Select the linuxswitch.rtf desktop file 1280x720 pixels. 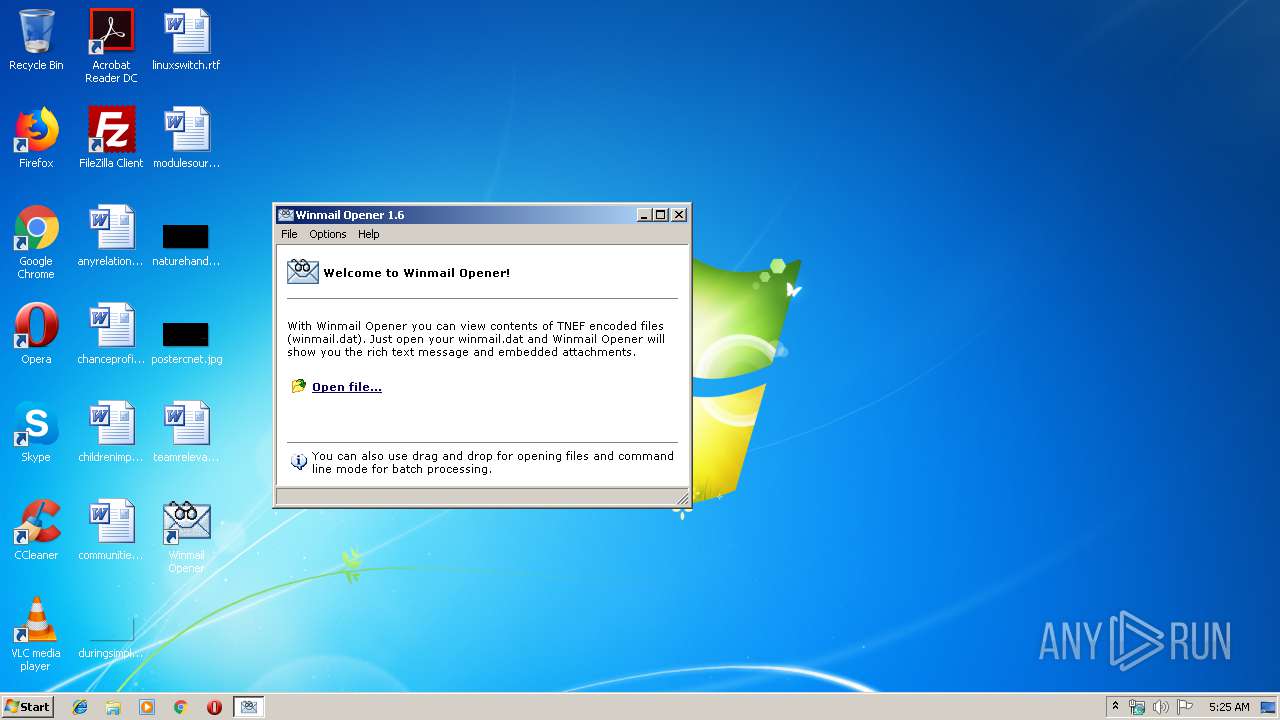pyautogui.click(x=186, y=40)
